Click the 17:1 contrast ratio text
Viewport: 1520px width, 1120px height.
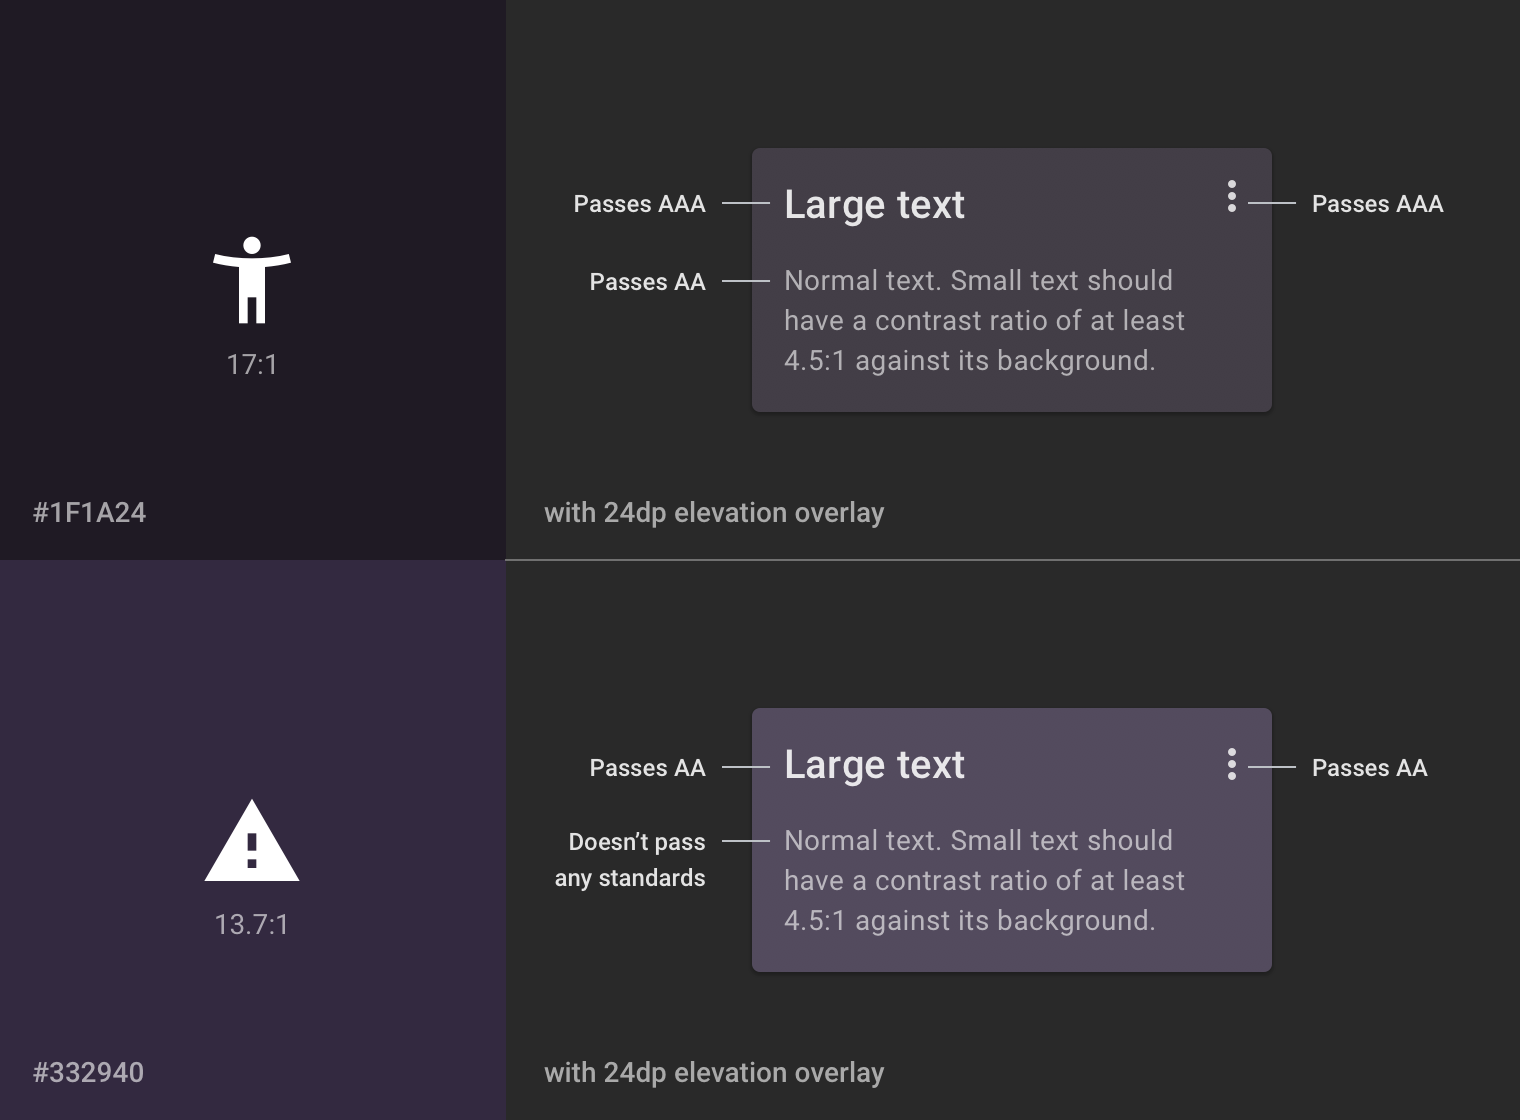pos(252,365)
